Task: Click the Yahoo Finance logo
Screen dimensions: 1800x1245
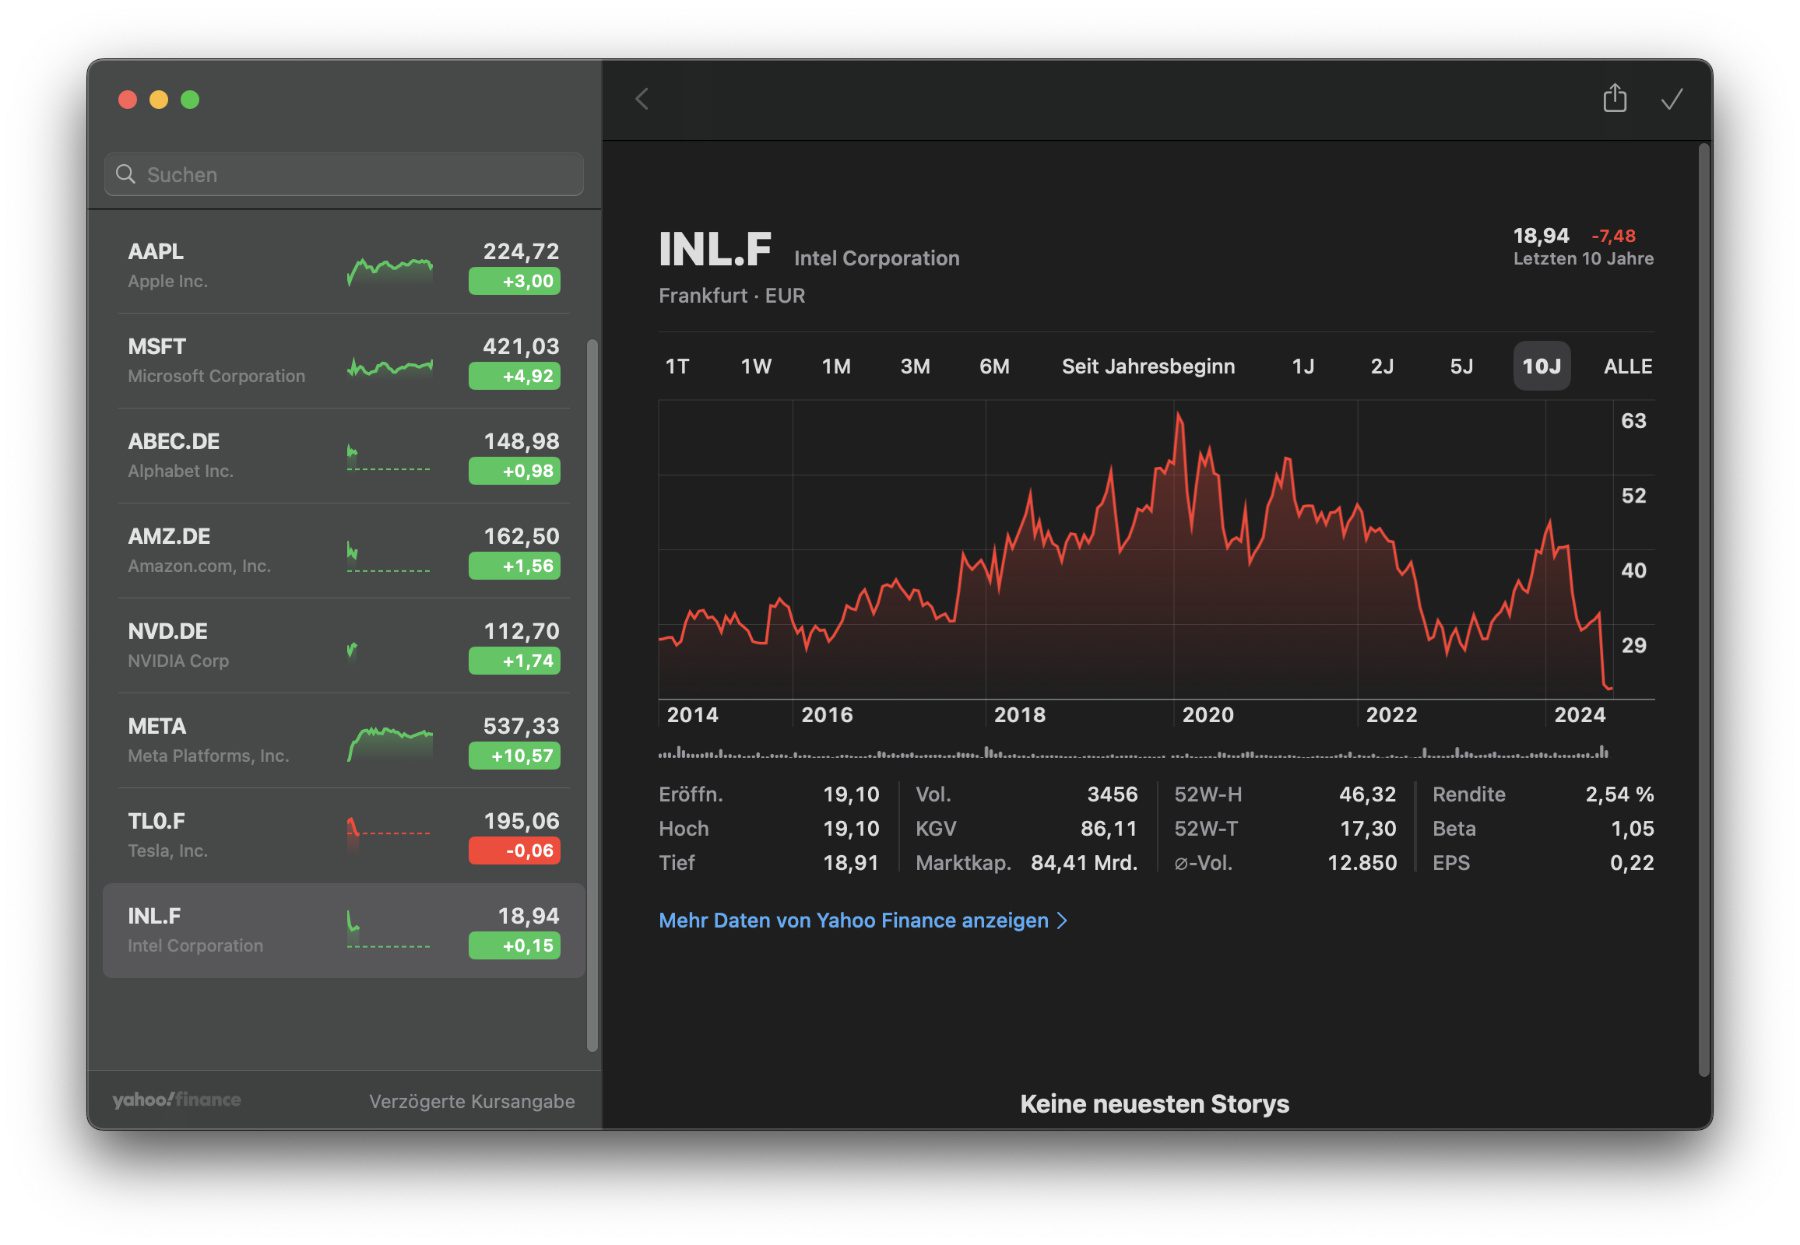Action: [177, 1100]
